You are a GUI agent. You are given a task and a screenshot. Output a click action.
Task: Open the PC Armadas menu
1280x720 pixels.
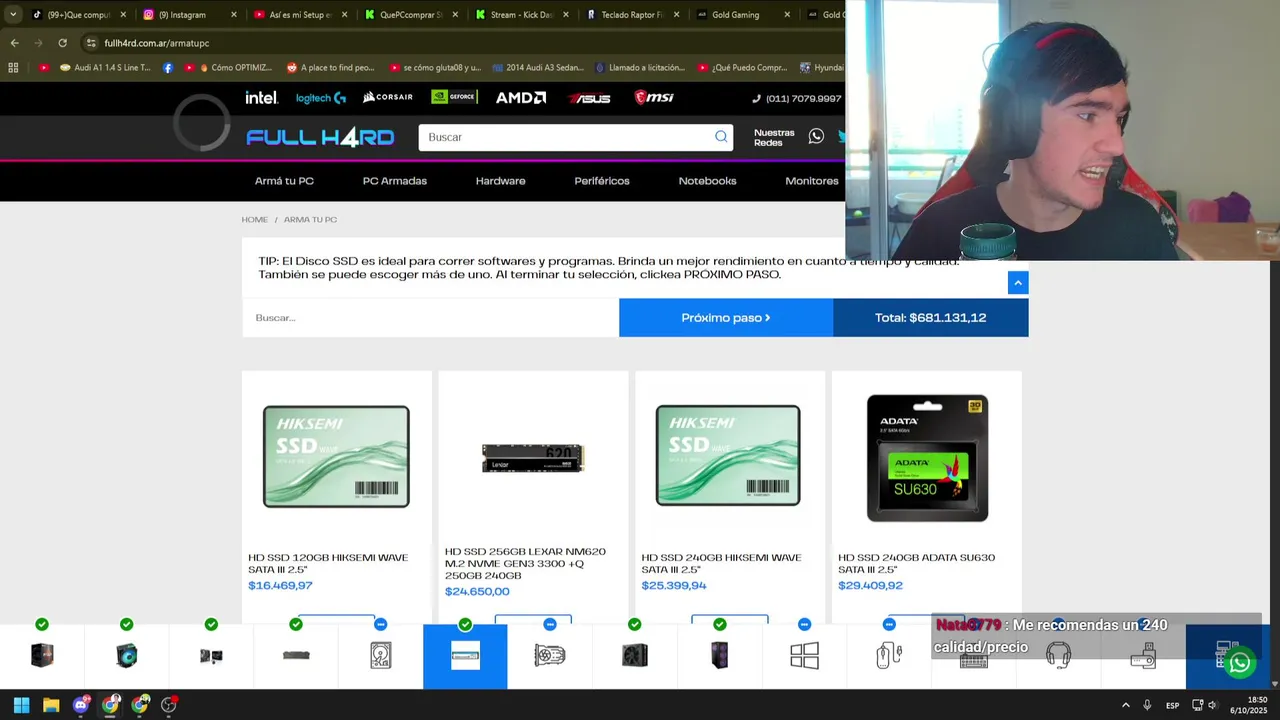point(395,181)
